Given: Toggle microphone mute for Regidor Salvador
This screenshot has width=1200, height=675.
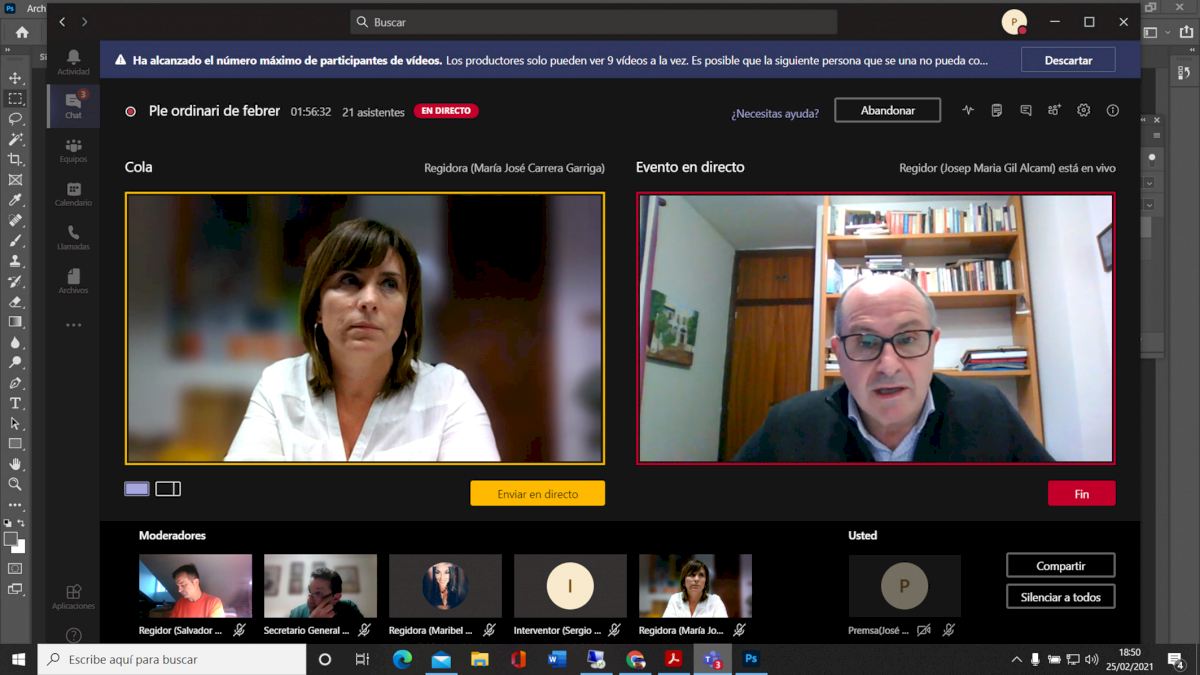Looking at the screenshot, I should [x=239, y=630].
